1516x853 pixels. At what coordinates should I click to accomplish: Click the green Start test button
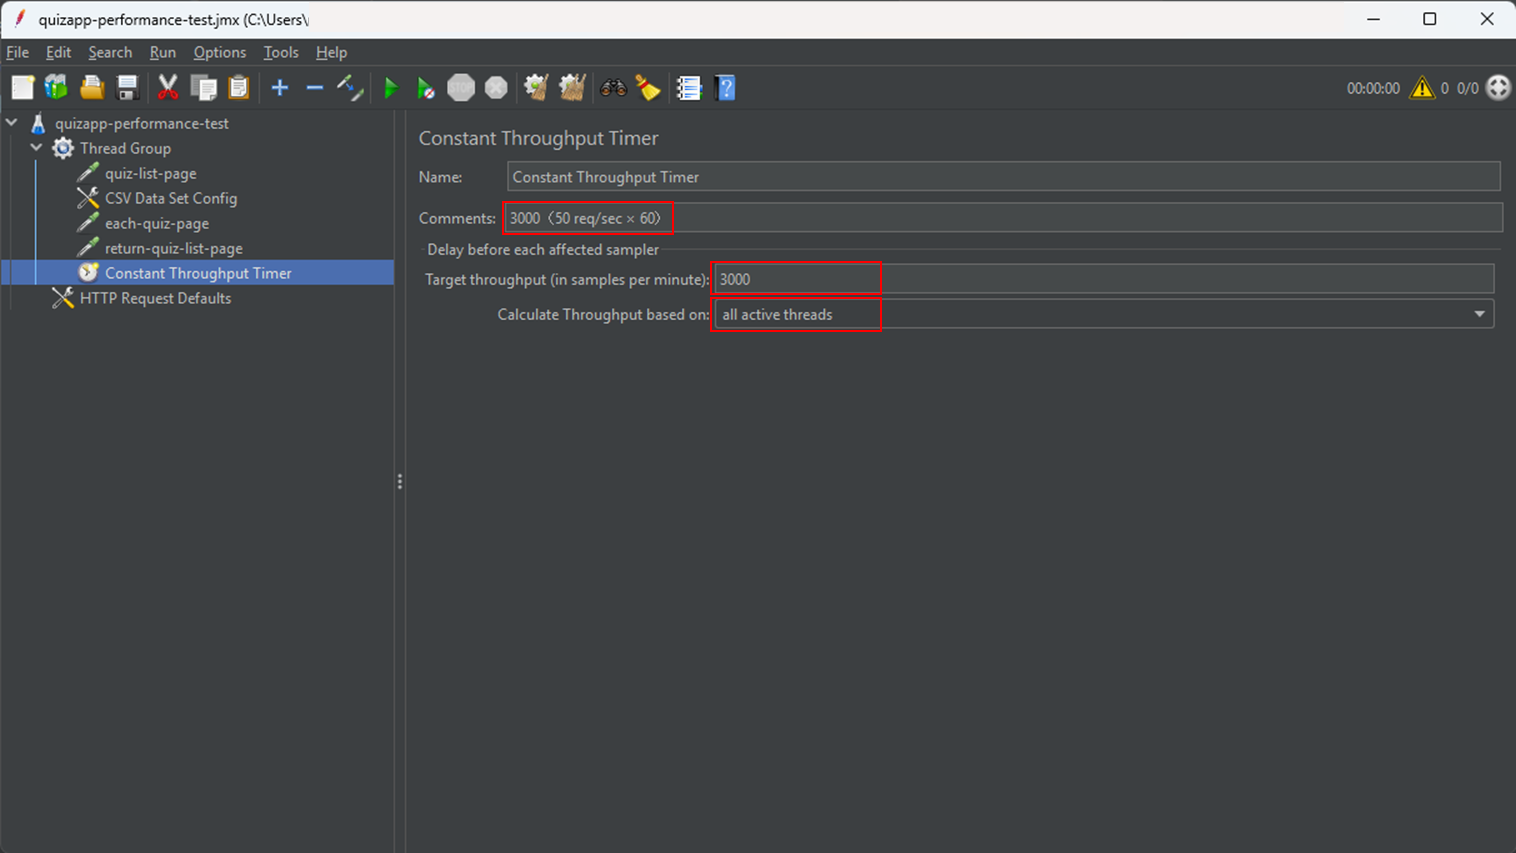391,89
